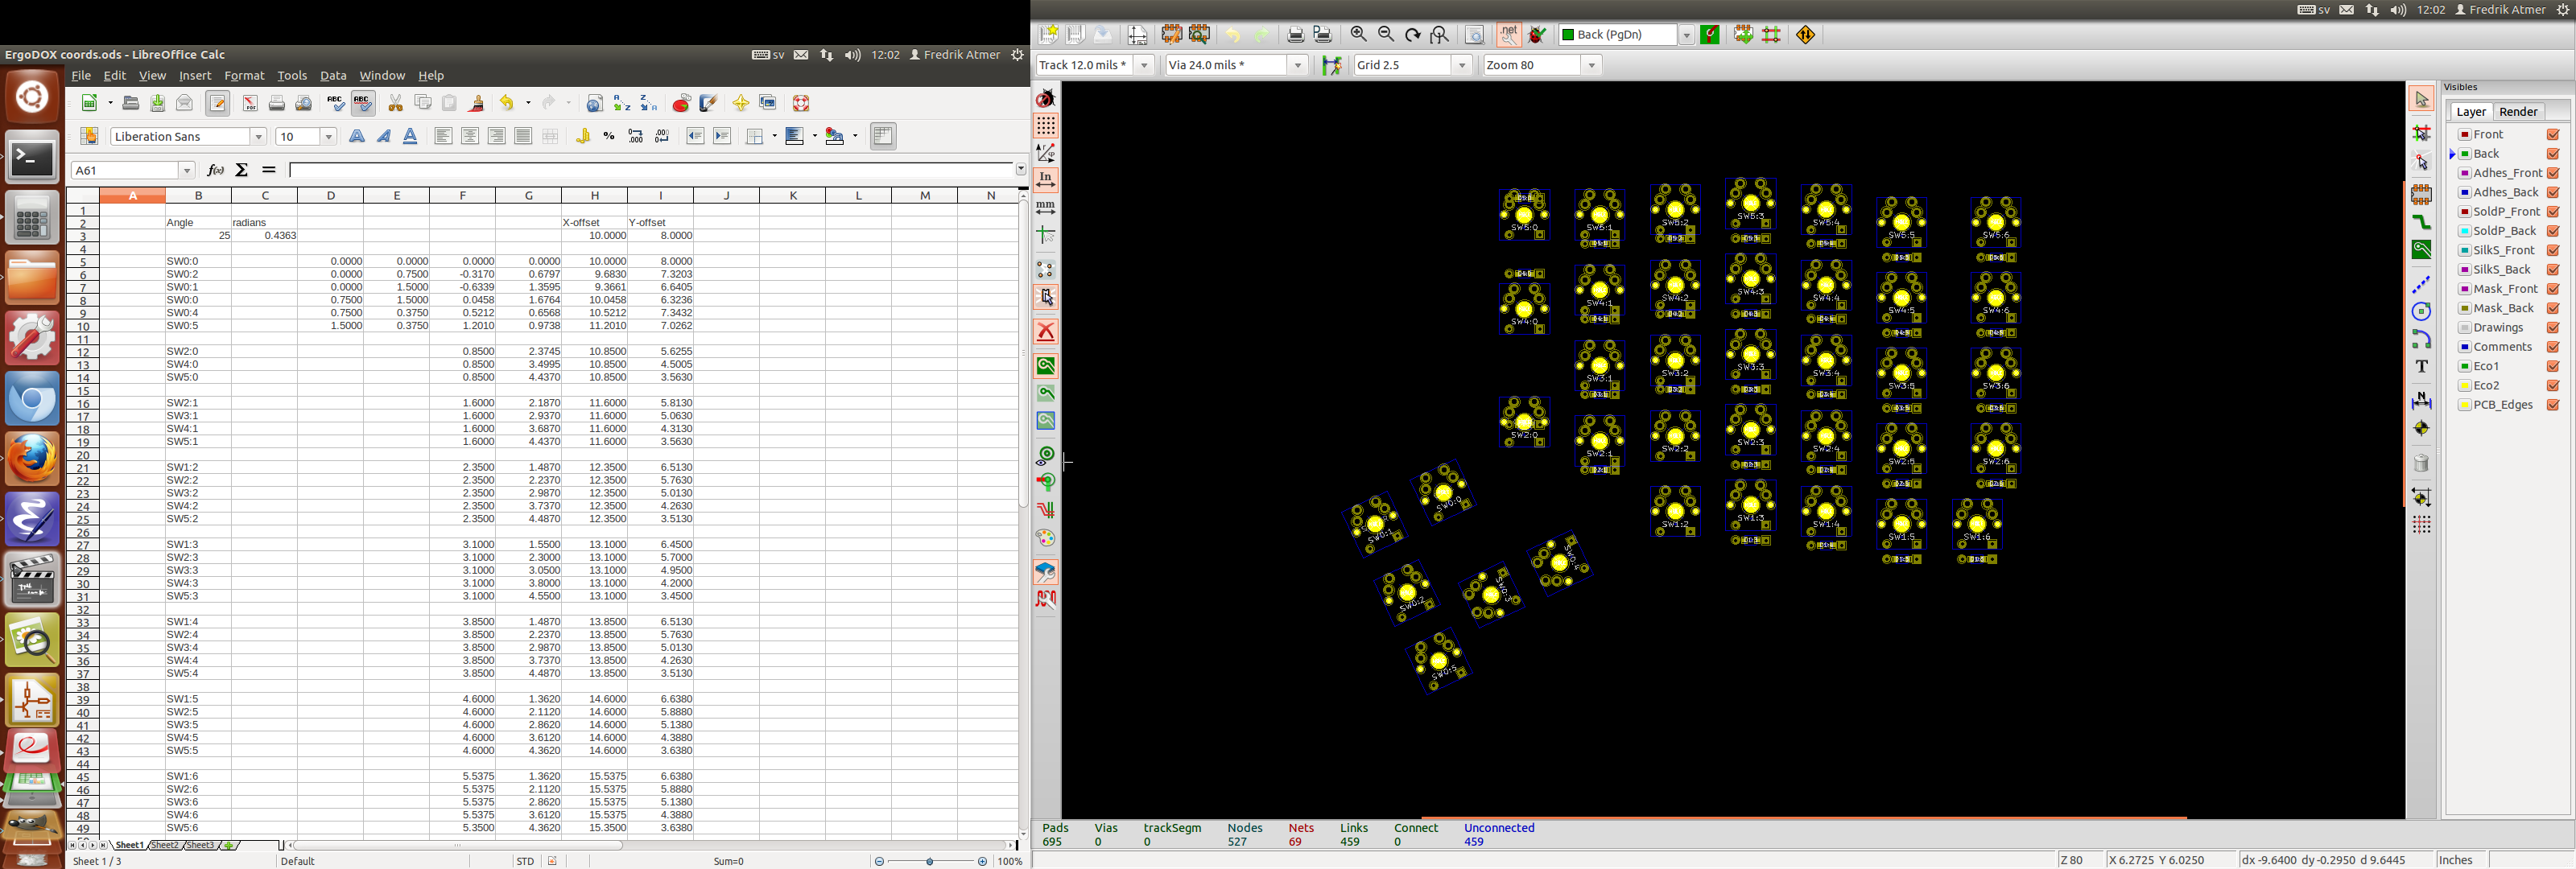Uncheck the SilkS_Front layer visibility
The image size is (2576, 869).
tap(2555, 250)
